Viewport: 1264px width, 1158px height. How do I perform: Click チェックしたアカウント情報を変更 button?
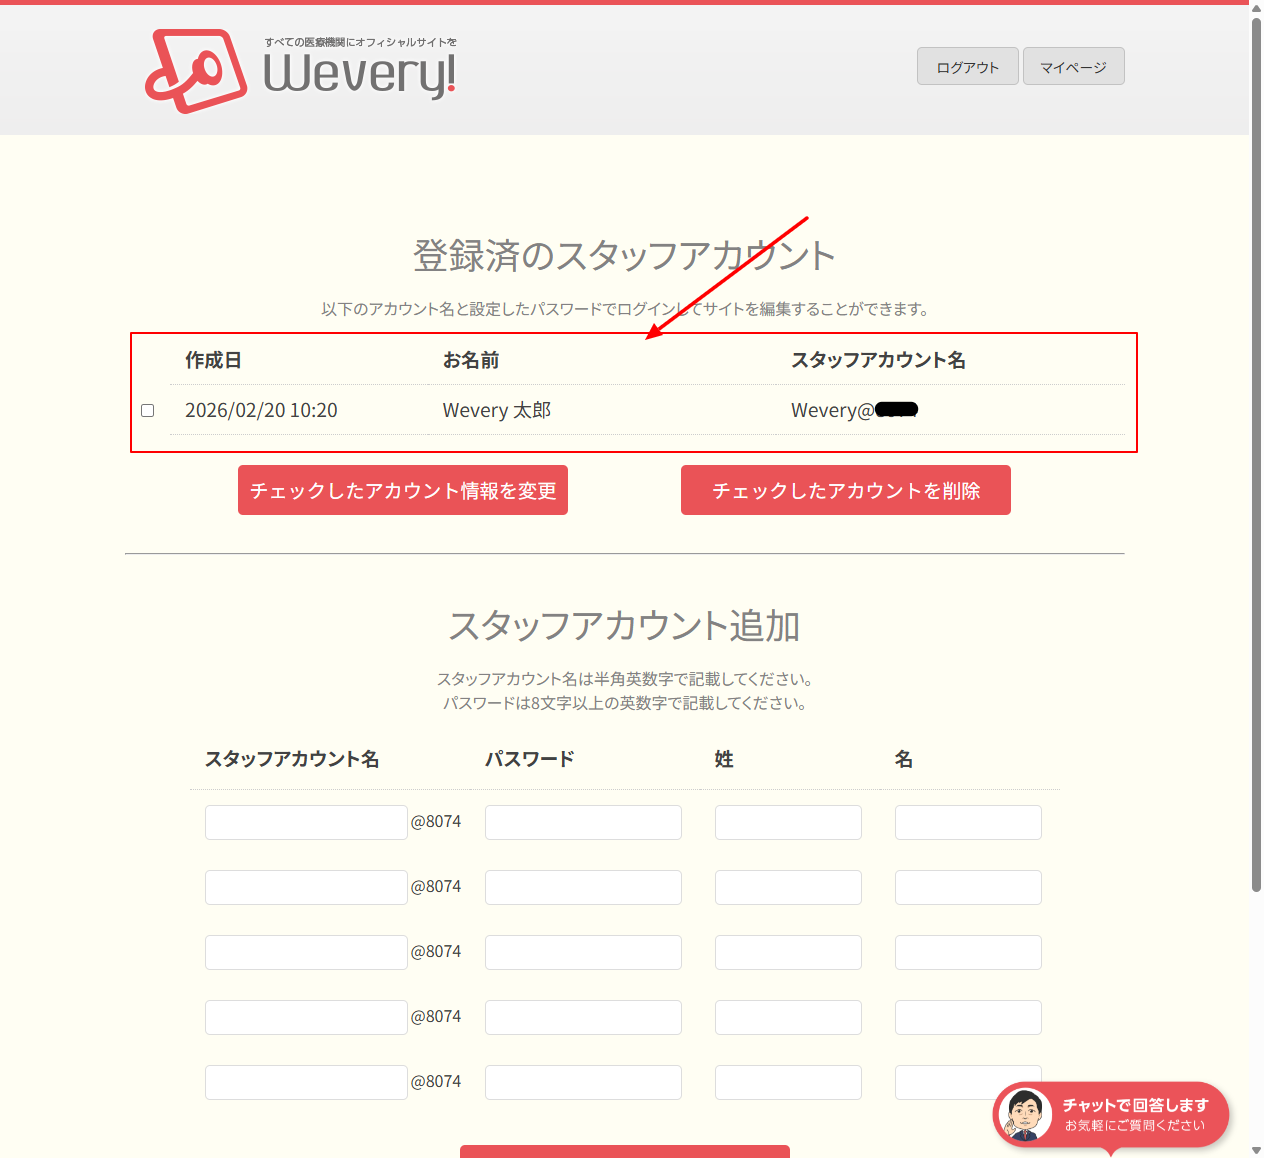pyautogui.click(x=403, y=490)
